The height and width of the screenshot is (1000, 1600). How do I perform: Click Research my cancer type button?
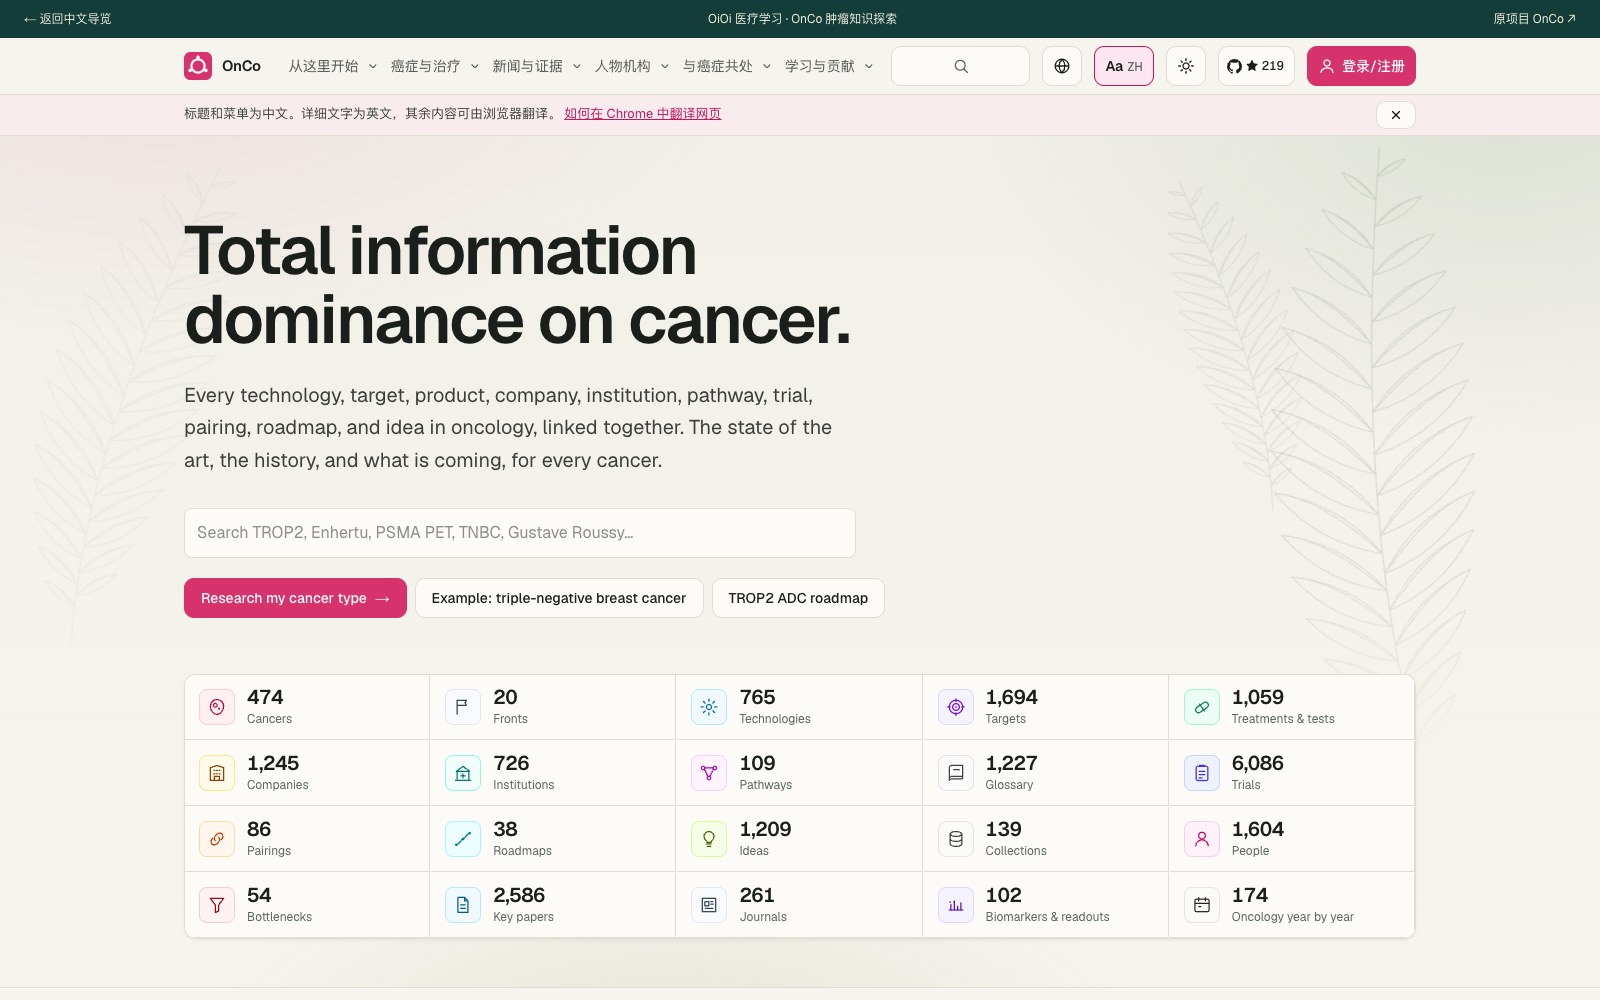click(295, 598)
